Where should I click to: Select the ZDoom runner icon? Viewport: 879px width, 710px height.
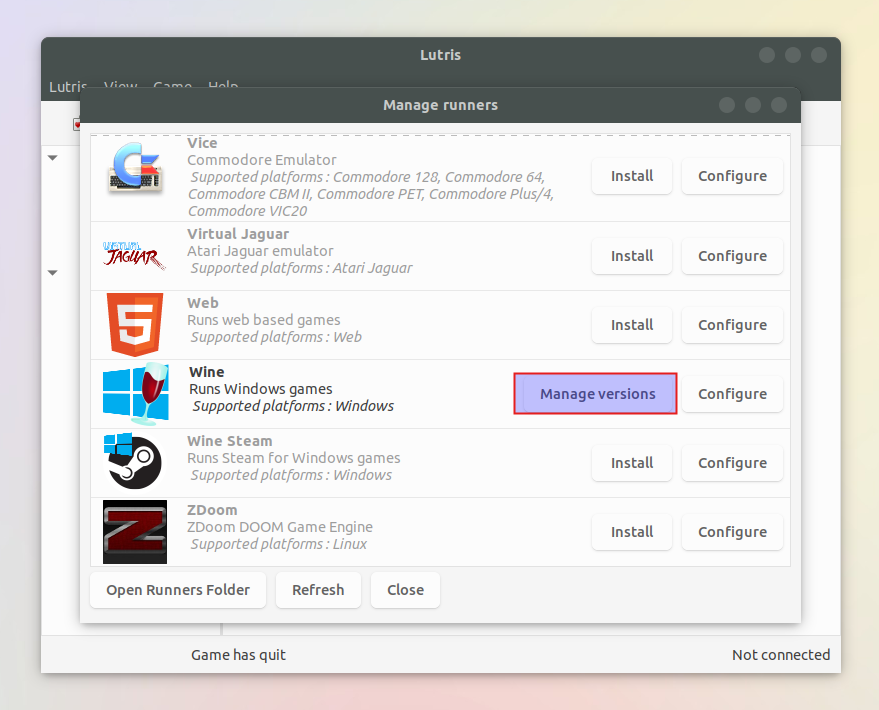(x=135, y=531)
